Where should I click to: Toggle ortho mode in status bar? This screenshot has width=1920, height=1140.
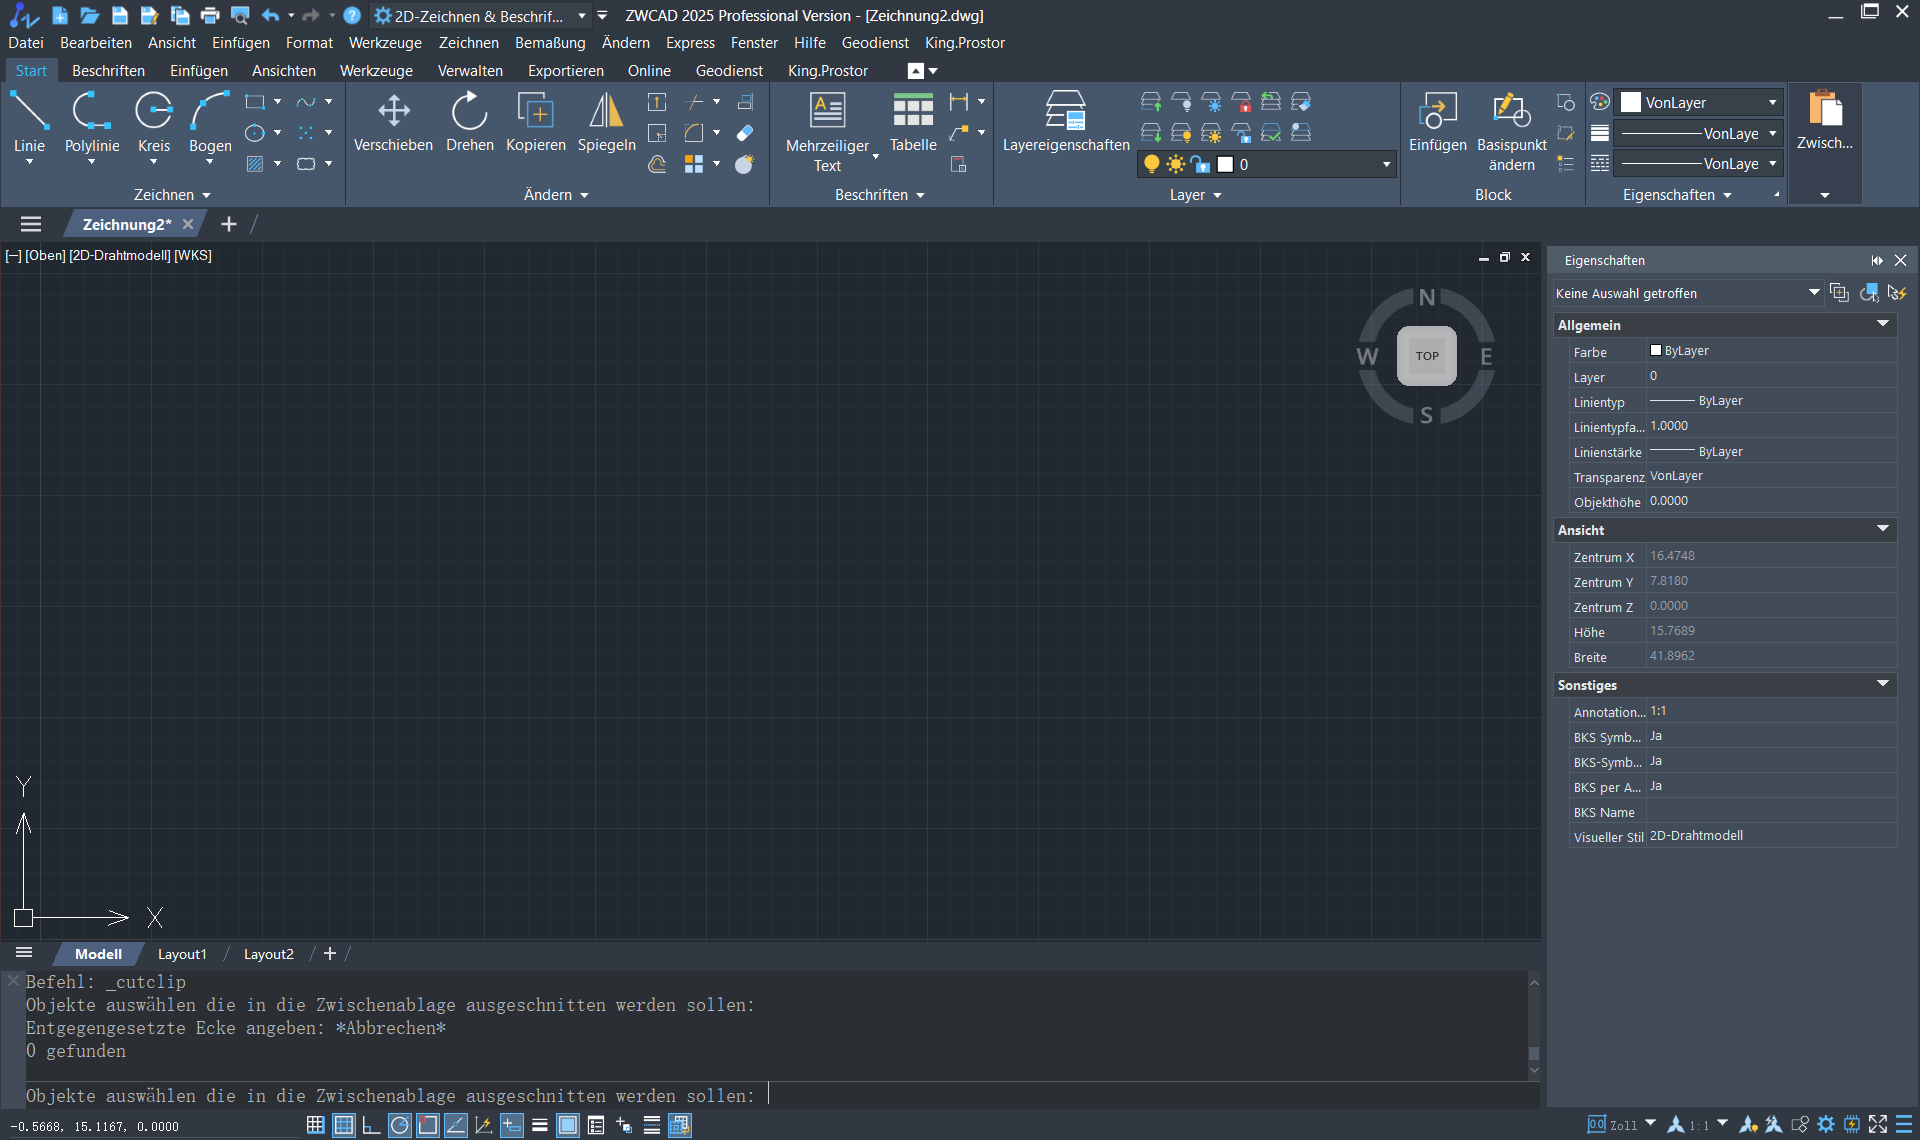[371, 1125]
